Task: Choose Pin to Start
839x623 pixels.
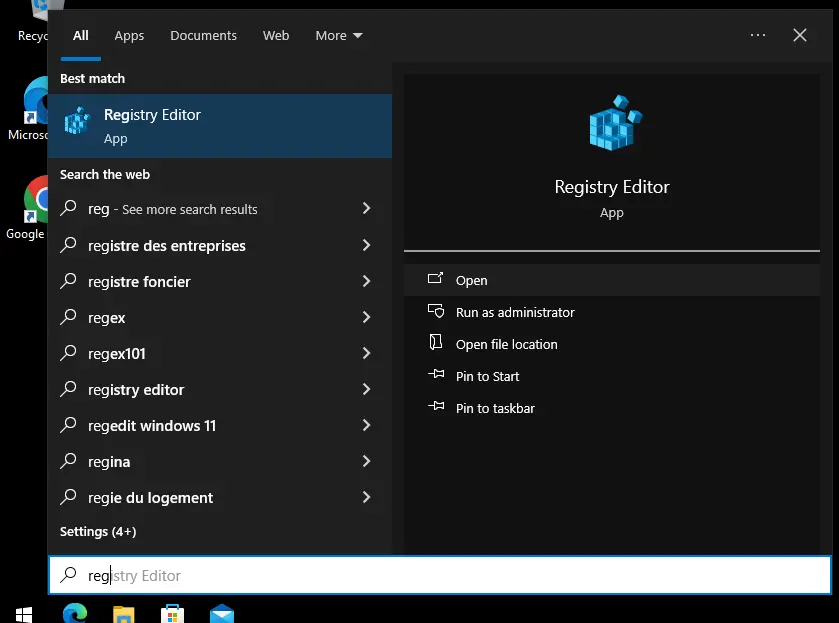Action: pos(612,376)
